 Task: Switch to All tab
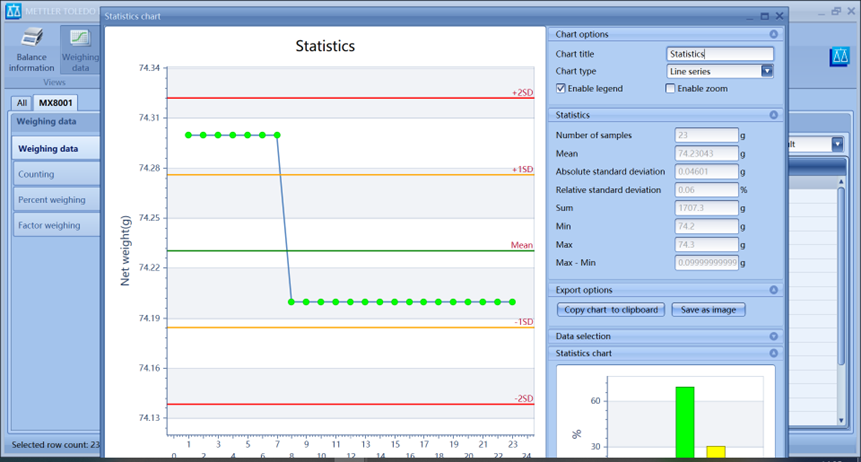tap(21, 103)
